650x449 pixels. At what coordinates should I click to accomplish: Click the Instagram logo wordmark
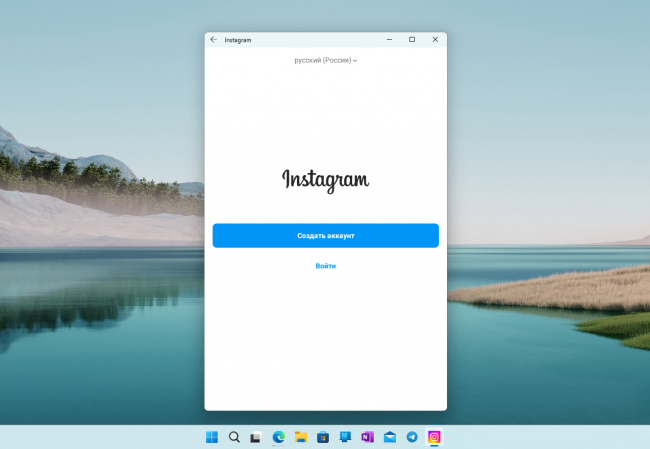325,180
